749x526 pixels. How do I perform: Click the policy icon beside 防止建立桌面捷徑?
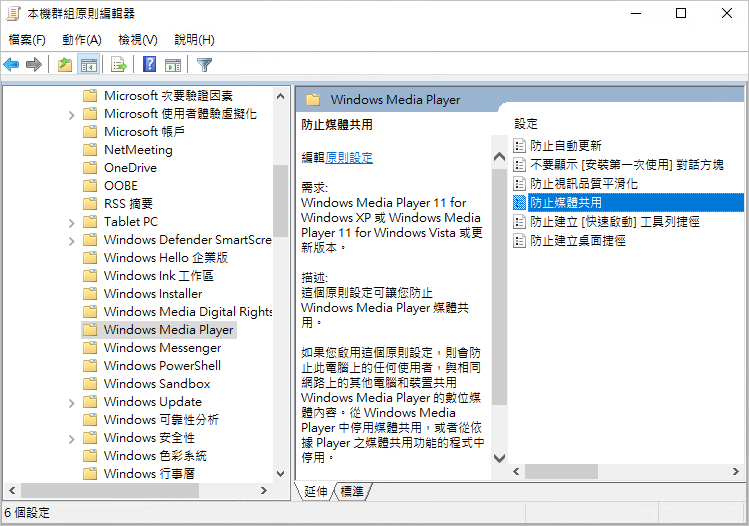(519, 240)
